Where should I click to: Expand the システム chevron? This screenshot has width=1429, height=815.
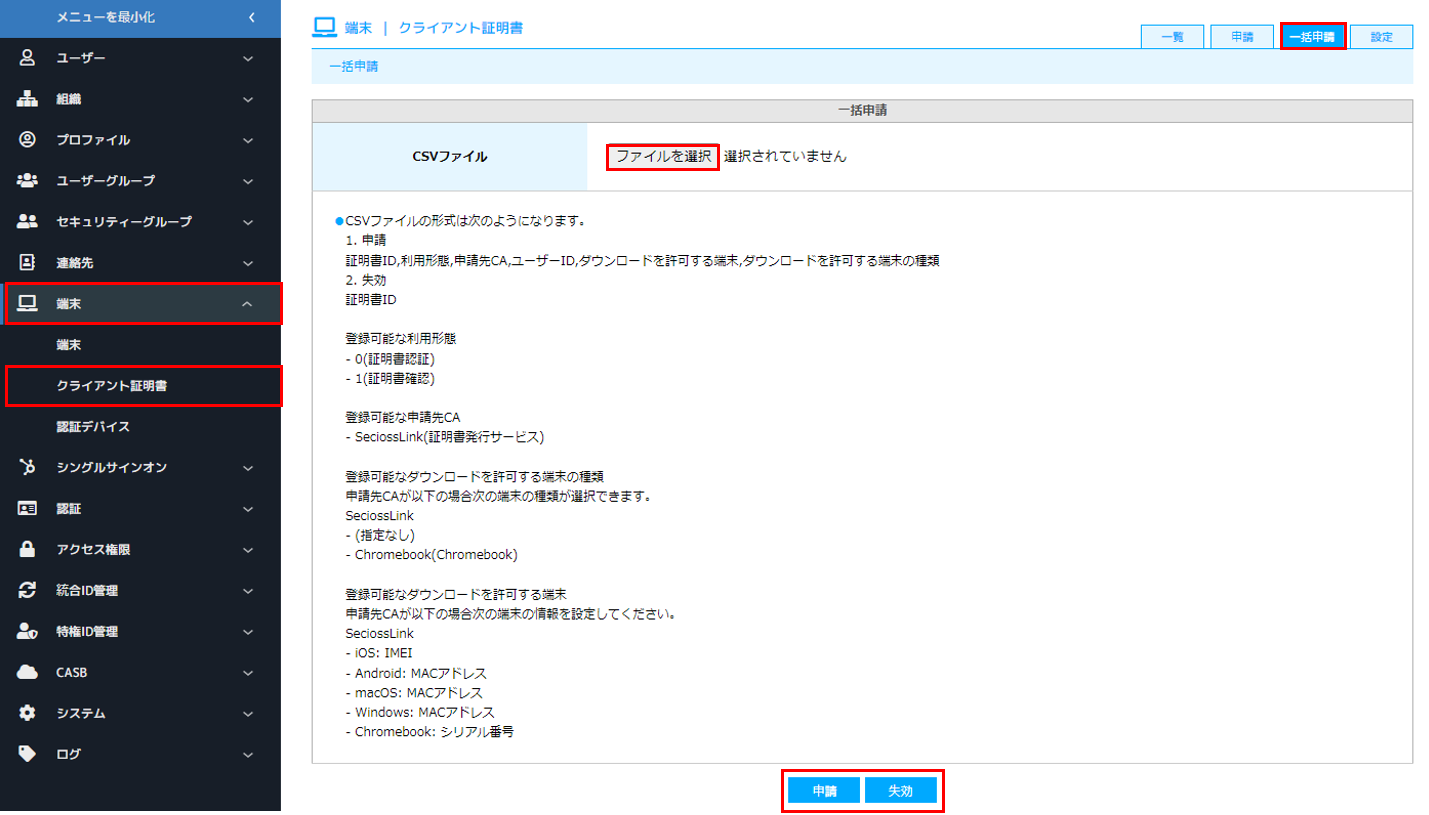248,714
